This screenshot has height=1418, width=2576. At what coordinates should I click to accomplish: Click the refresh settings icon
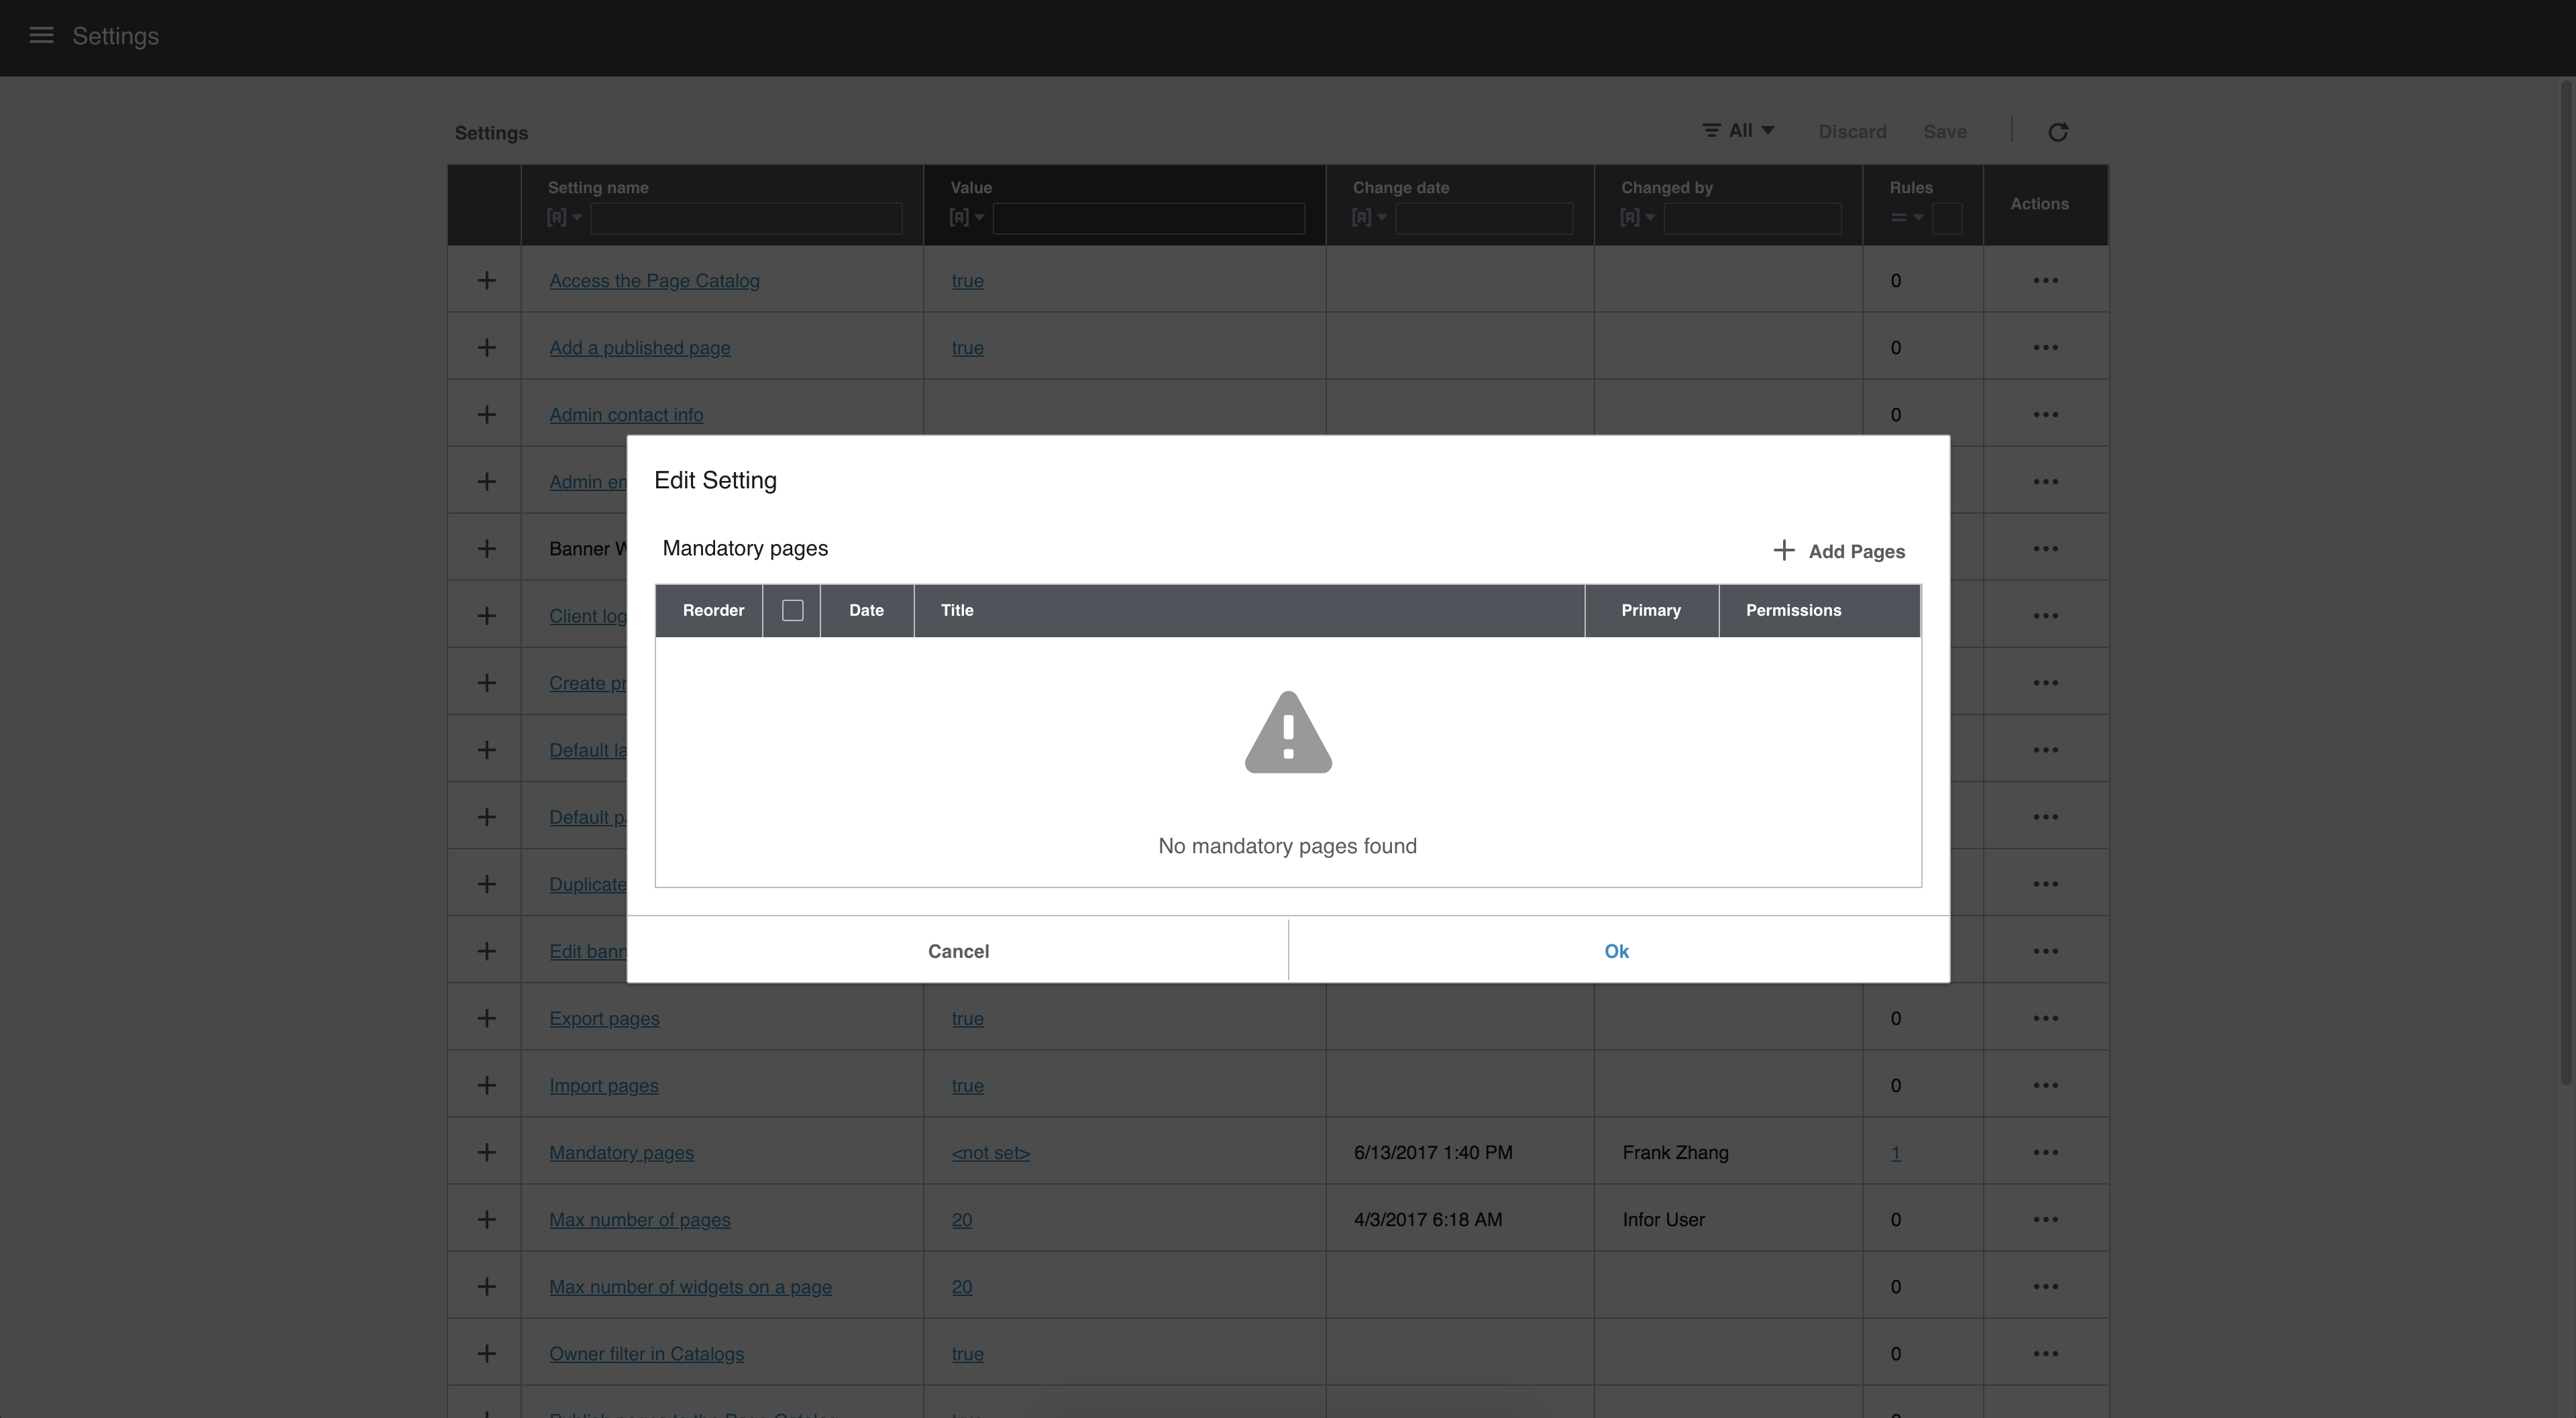tap(2058, 132)
